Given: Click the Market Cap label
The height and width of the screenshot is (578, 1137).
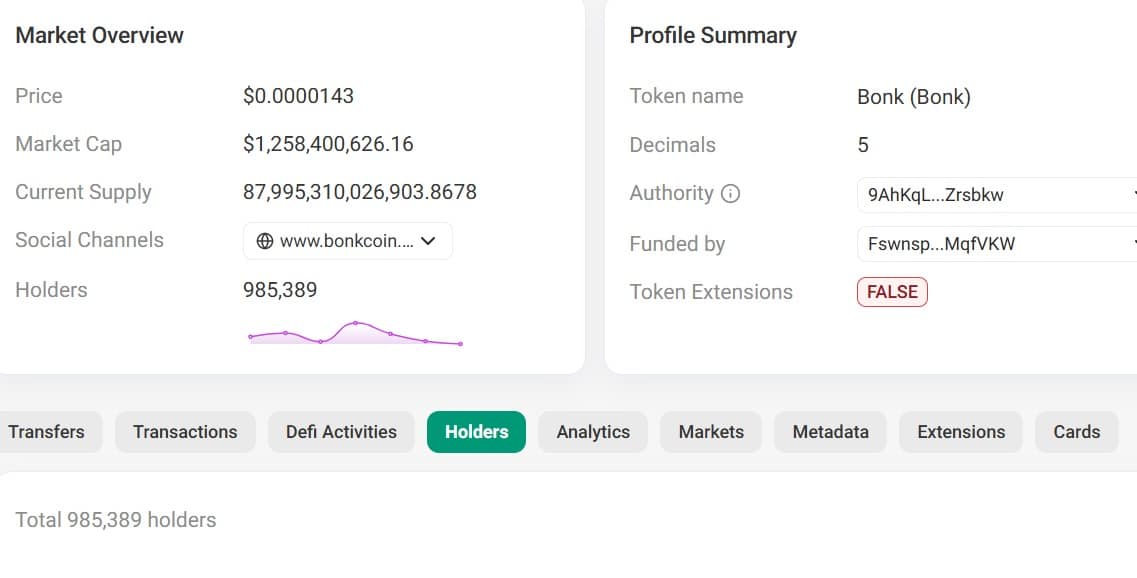Looking at the screenshot, I should click(x=68, y=144).
